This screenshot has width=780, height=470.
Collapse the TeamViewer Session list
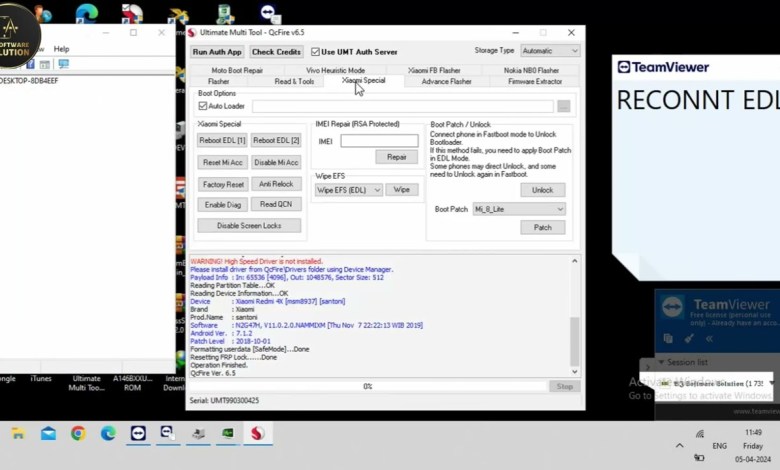click(660, 362)
